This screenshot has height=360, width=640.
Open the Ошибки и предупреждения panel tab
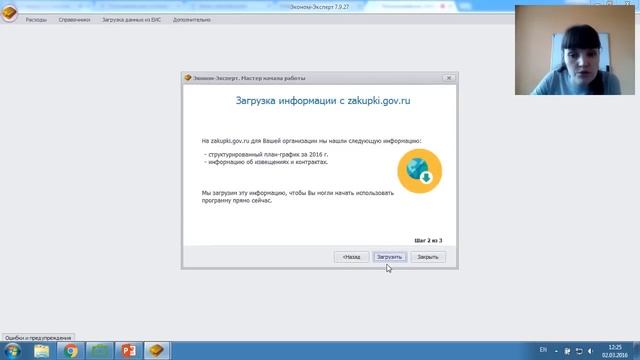[38, 338]
